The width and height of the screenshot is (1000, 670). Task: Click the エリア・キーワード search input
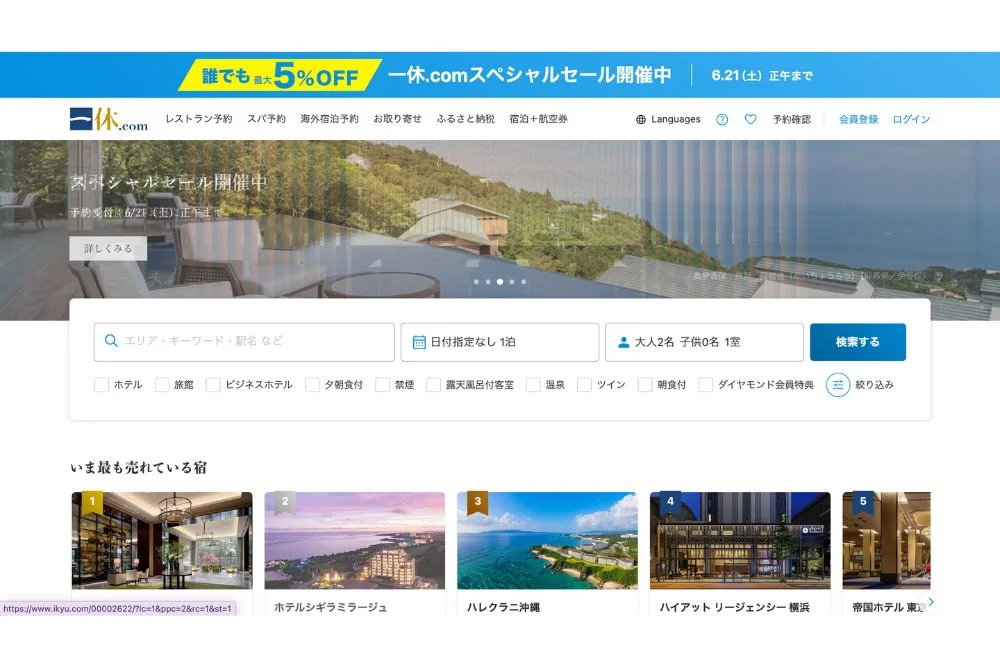[244, 342]
